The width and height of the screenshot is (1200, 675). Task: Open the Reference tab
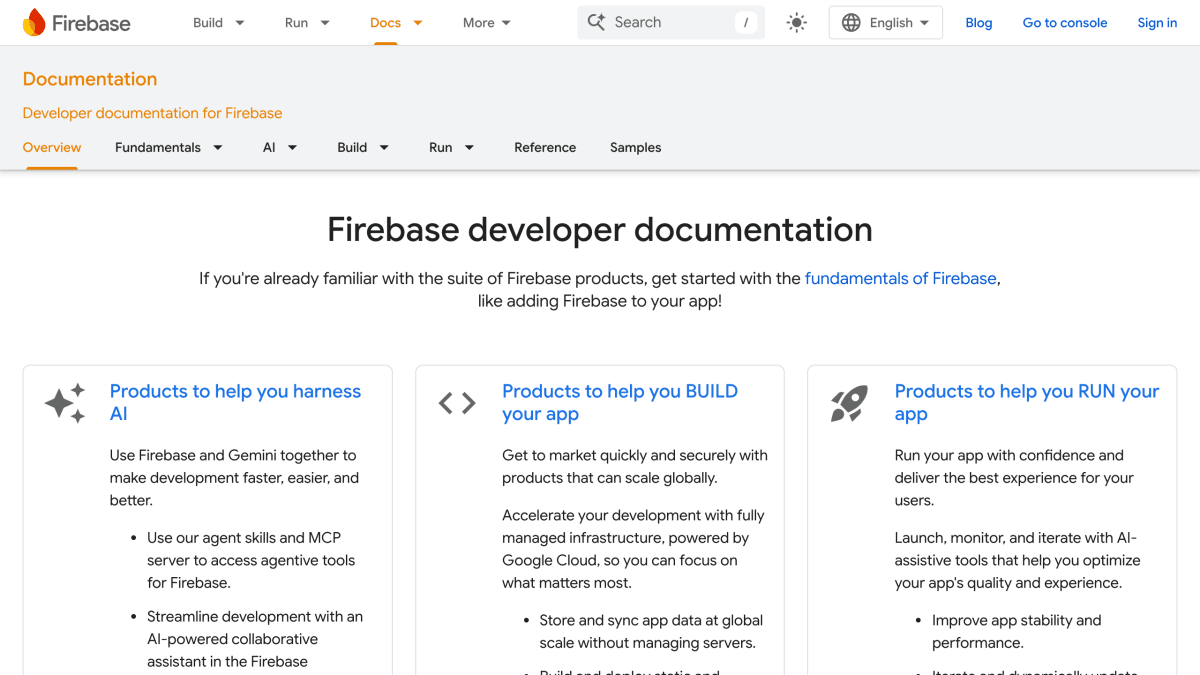coord(545,147)
